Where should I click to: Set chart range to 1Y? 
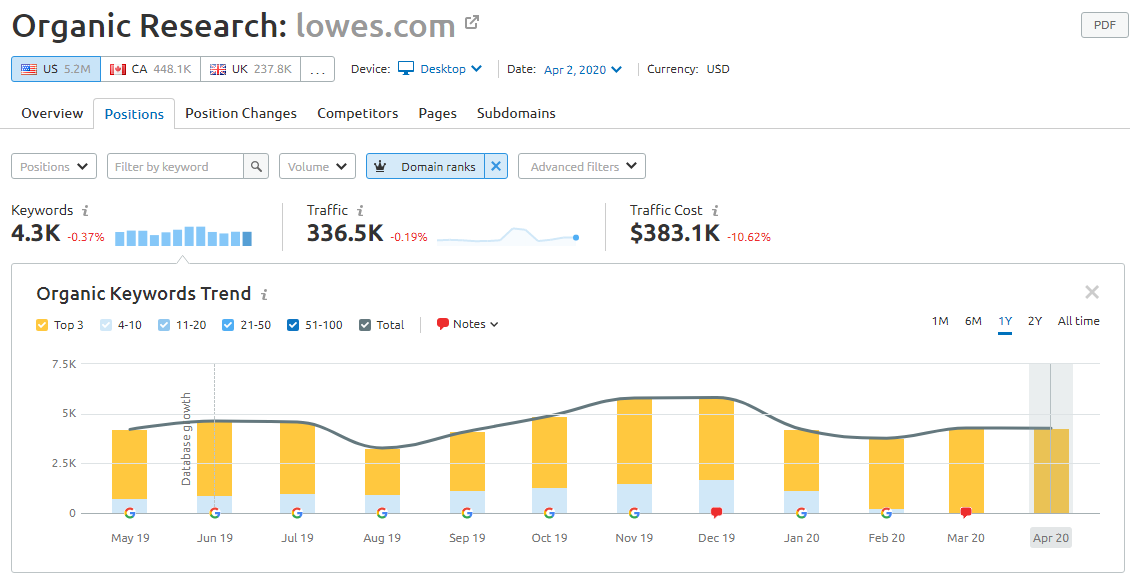pyautogui.click(x=1005, y=321)
